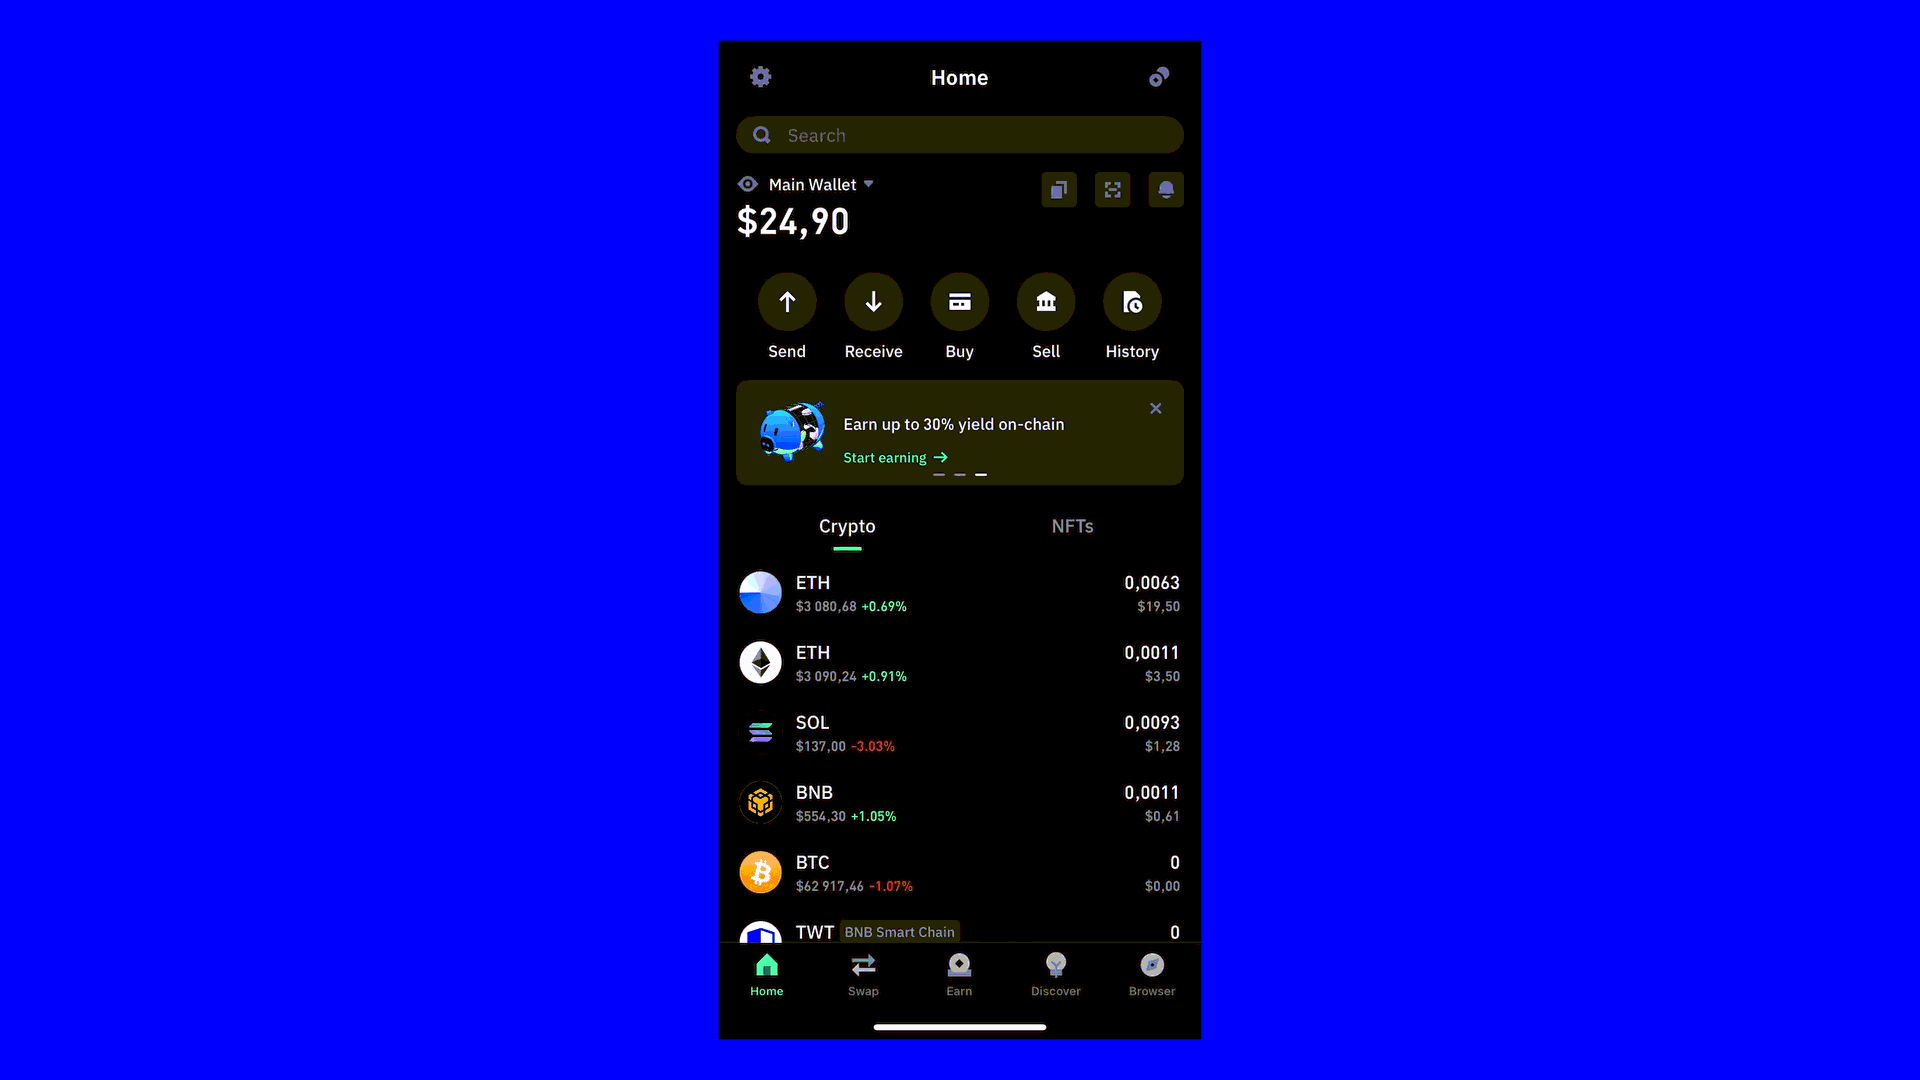Viewport: 1920px width, 1080px height.
Task: Expand the TWT BNB Smart Chain entry
Action: (959, 932)
